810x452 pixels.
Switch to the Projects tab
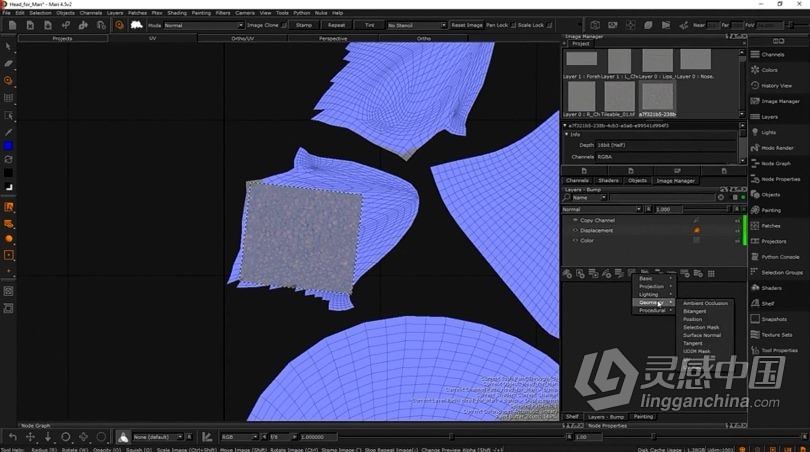tap(63, 38)
